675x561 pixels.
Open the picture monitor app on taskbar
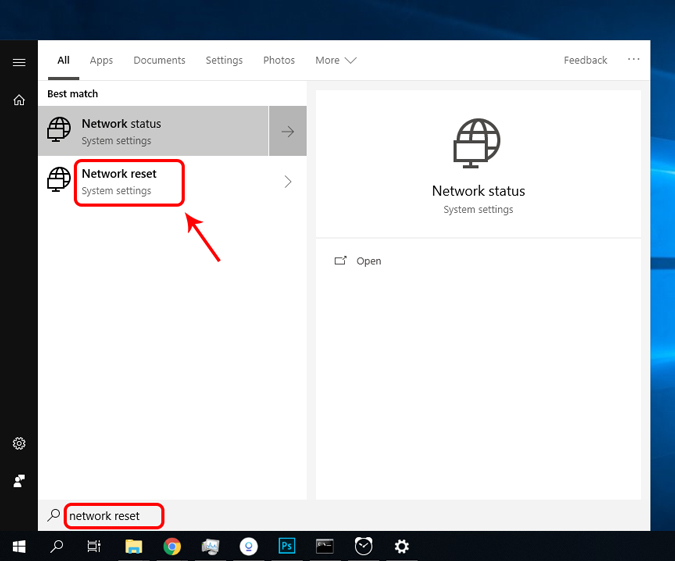coord(210,546)
